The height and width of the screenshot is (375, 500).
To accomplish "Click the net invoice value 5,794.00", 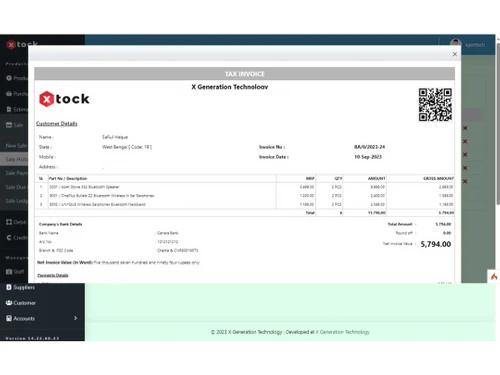I will click(x=436, y=244).
